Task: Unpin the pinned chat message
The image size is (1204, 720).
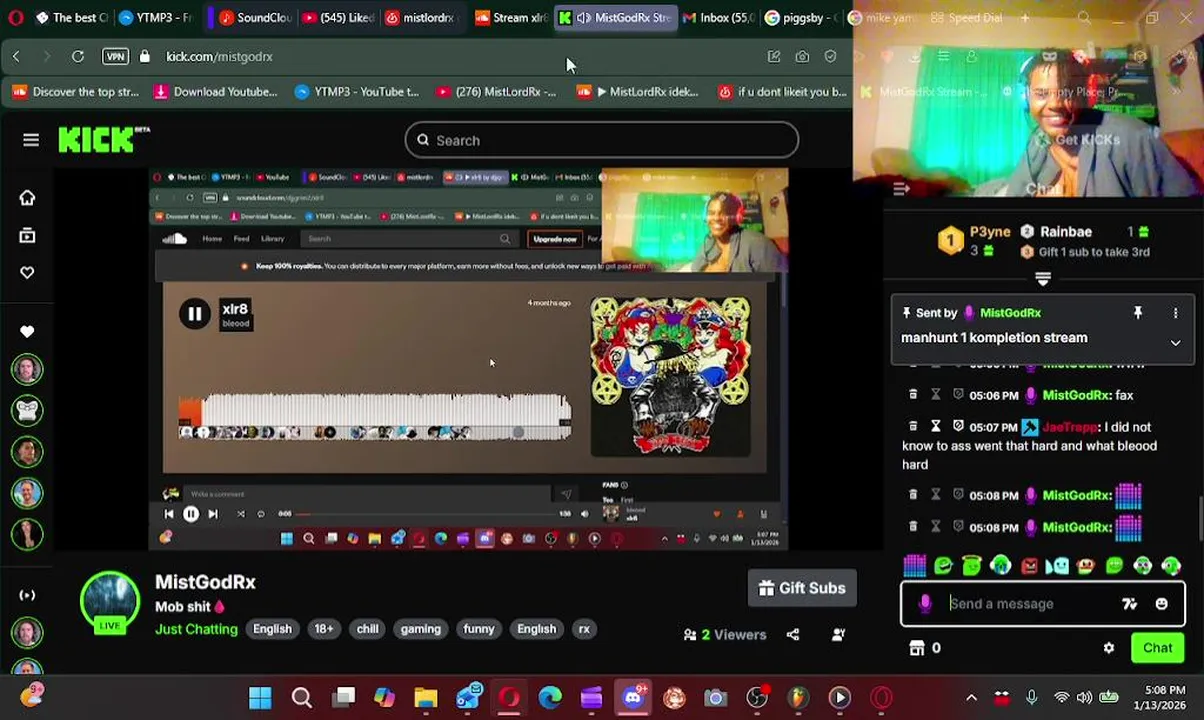Action: pos(1137,313)
